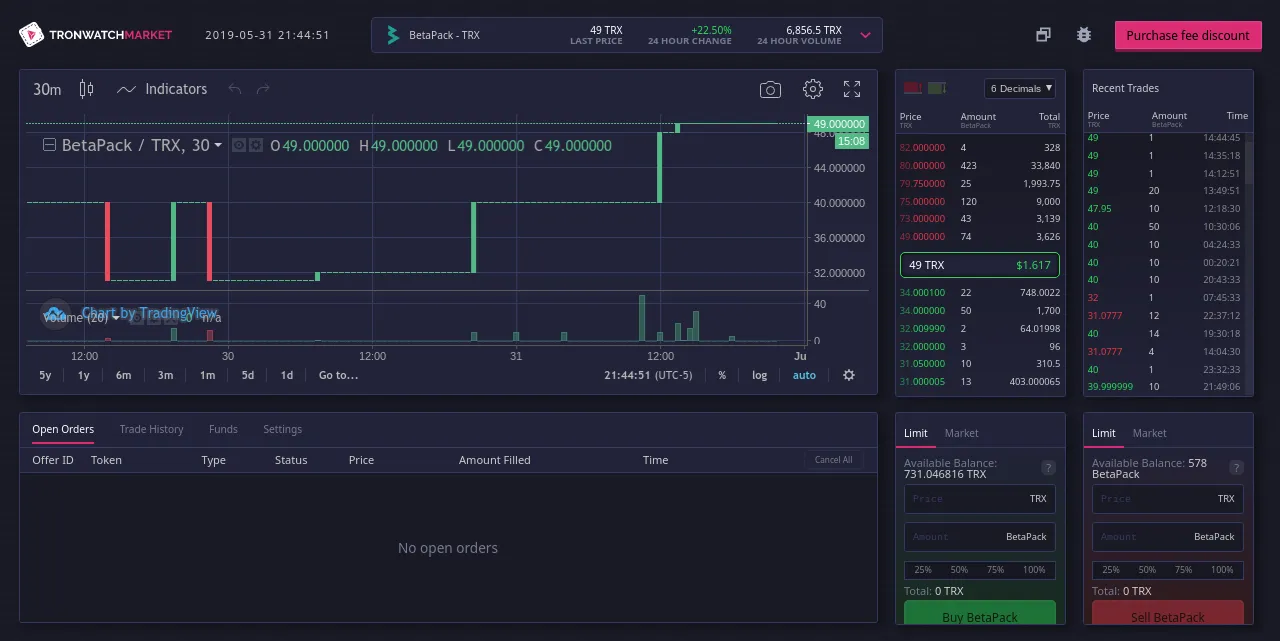The height and width of the screenshot is (641, 1280).
Task: Select buy order at 34.000100
Action: pyautogui.click(x=980, y=293)
